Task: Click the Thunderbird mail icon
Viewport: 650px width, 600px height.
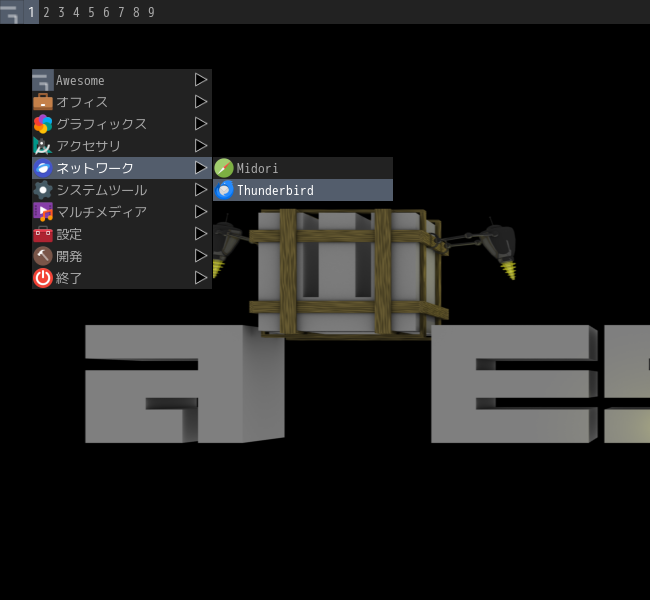Action: pyautogui.click(x=224, y=190)
